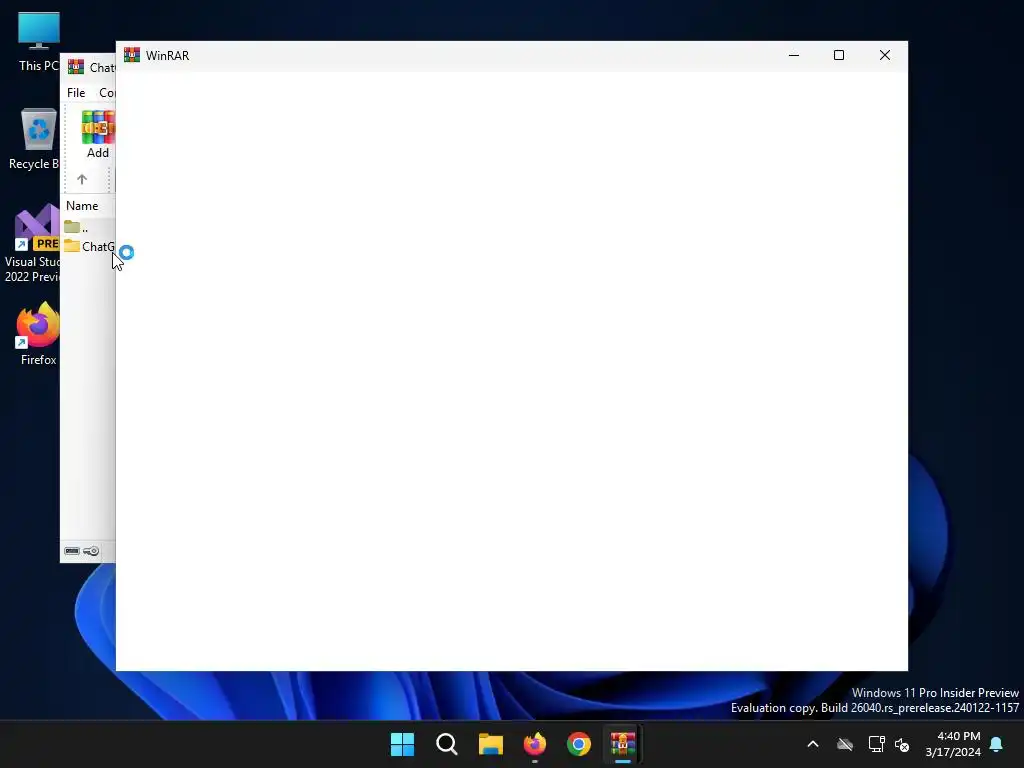Image resolution: width=1024 pixels, height=768 pixels.
Task: Open the notifications bell
Action: [997, 744]
